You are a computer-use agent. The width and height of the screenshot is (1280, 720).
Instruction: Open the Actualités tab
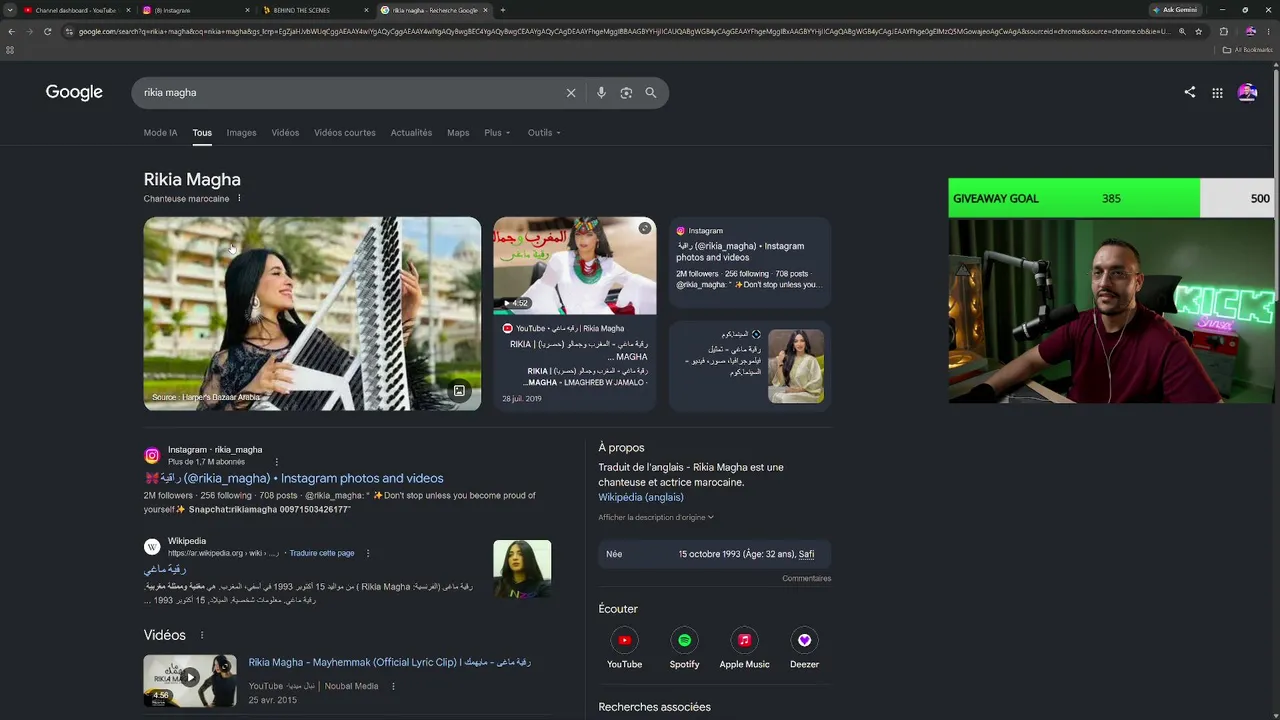[411, 133]
